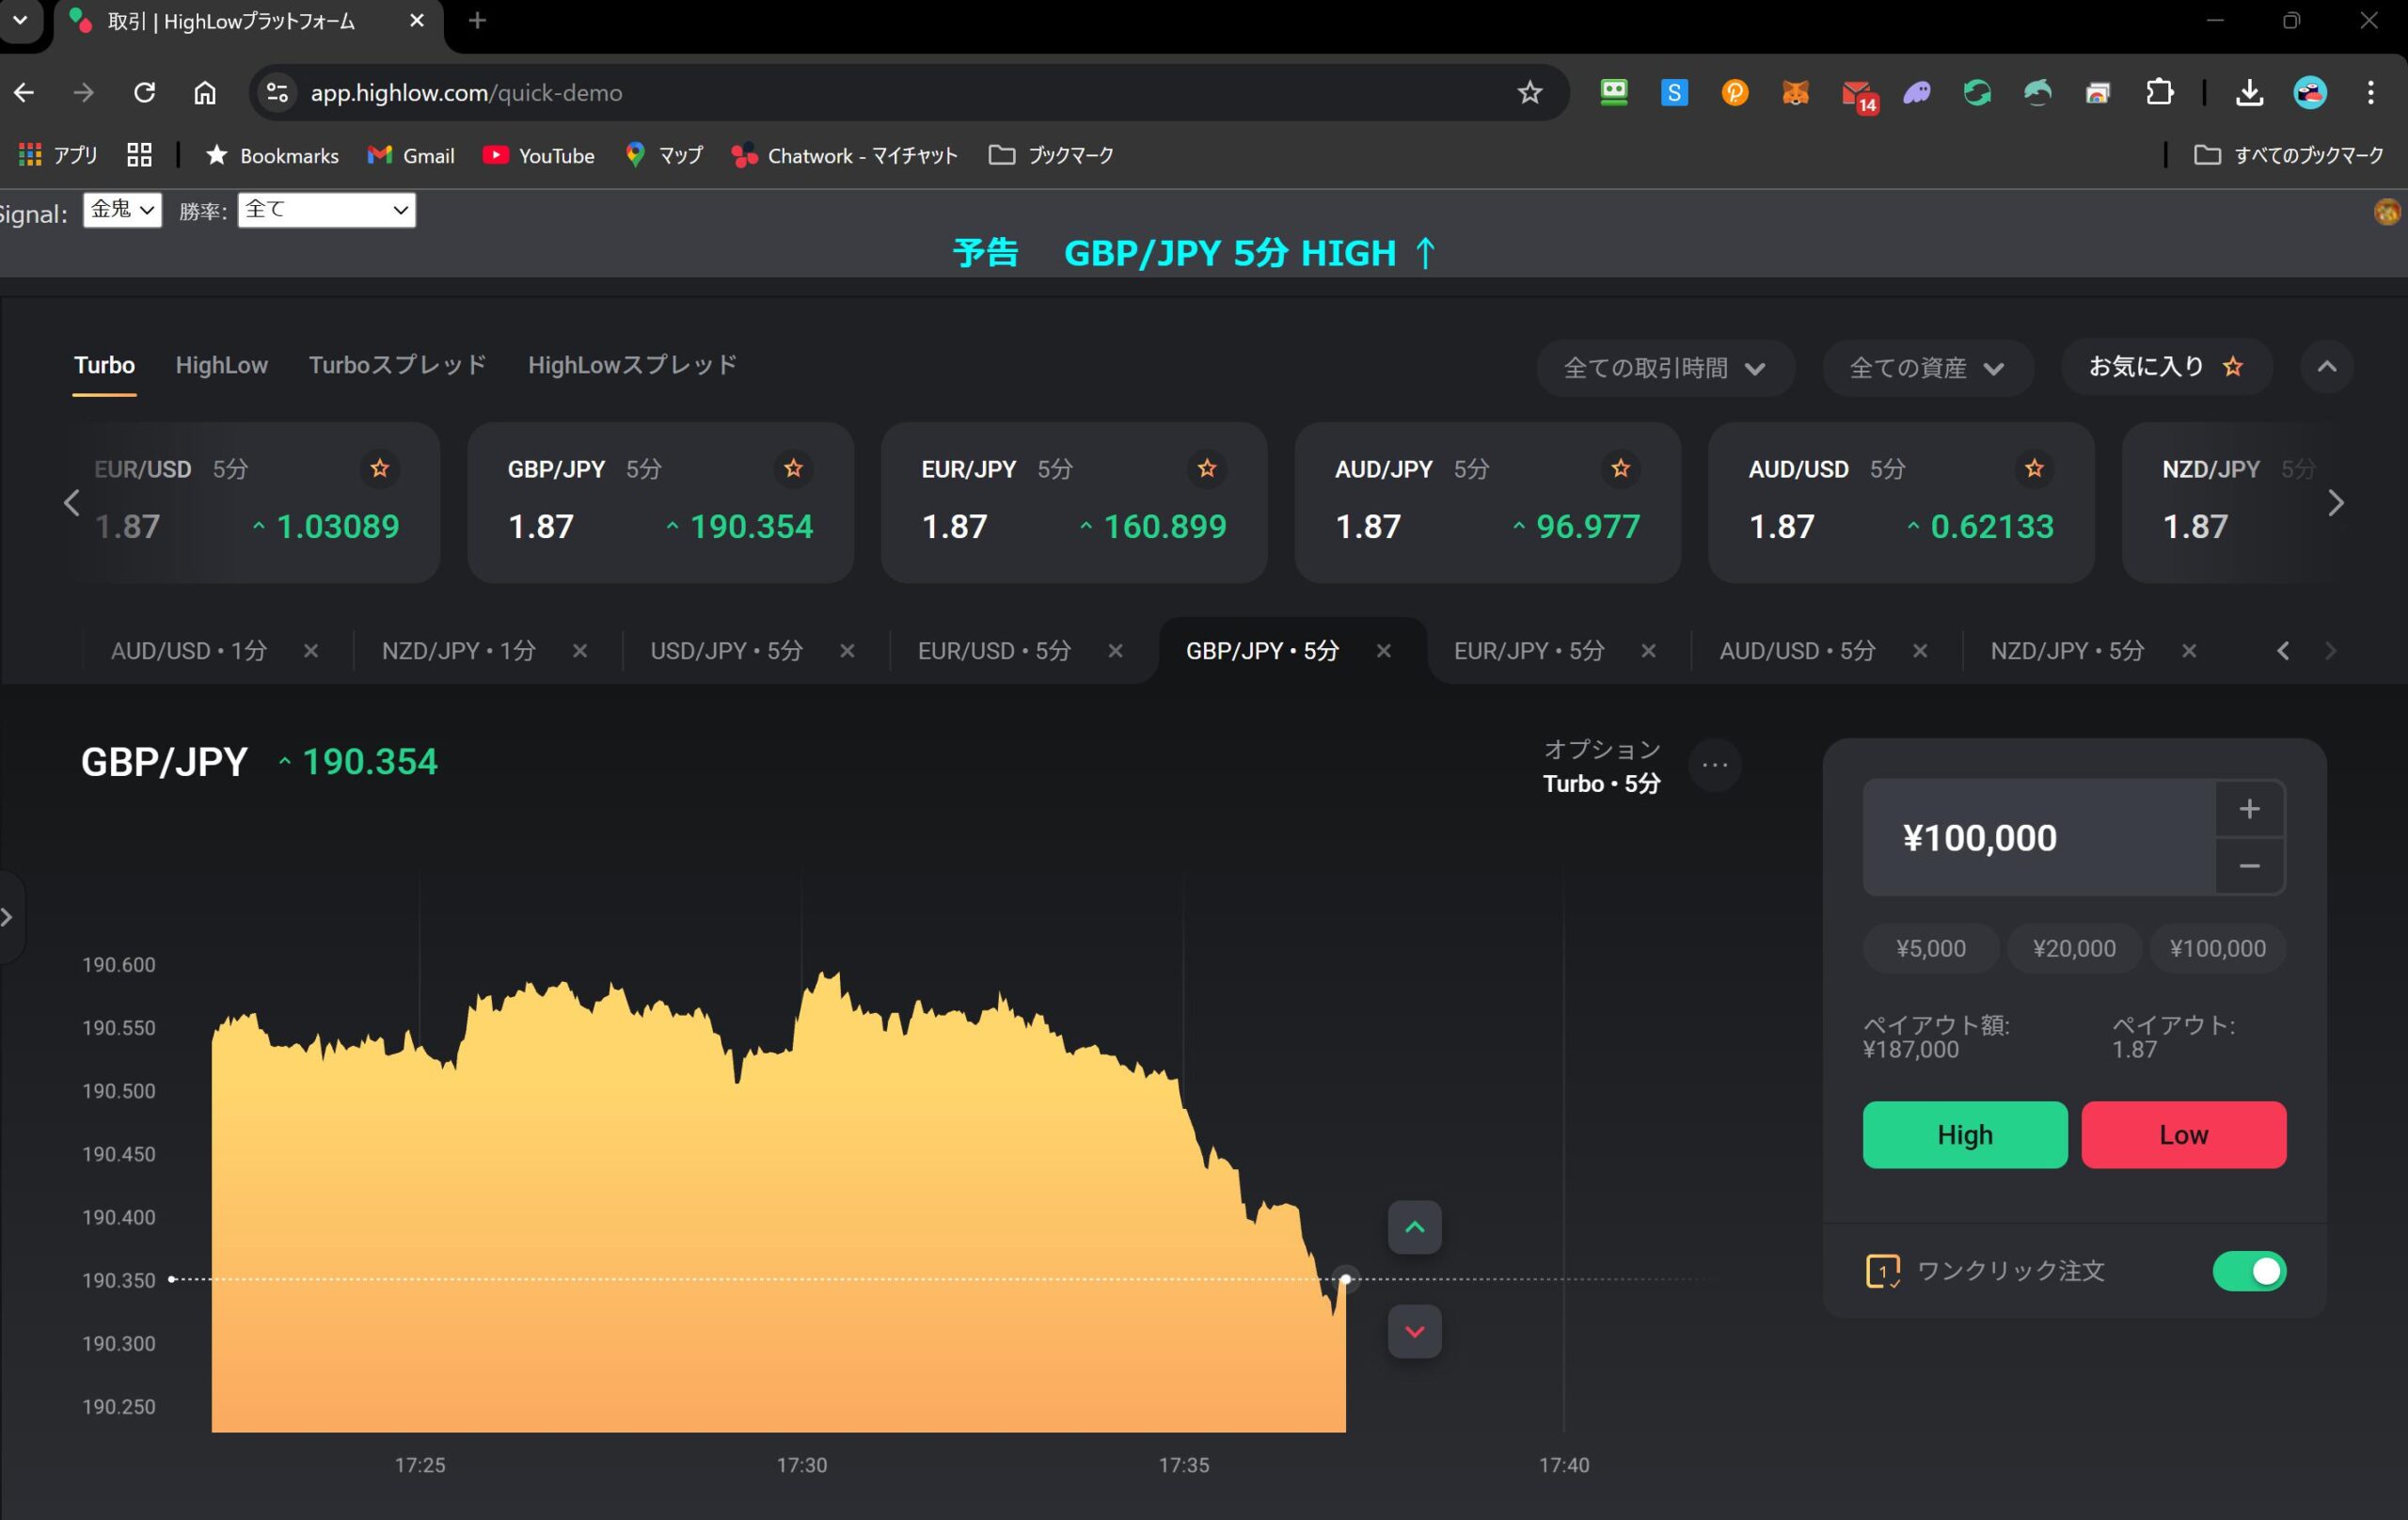2408x1520 pixels.
Task: Open the Signal 金鬼 select box
Action: [x=122, y=210]
